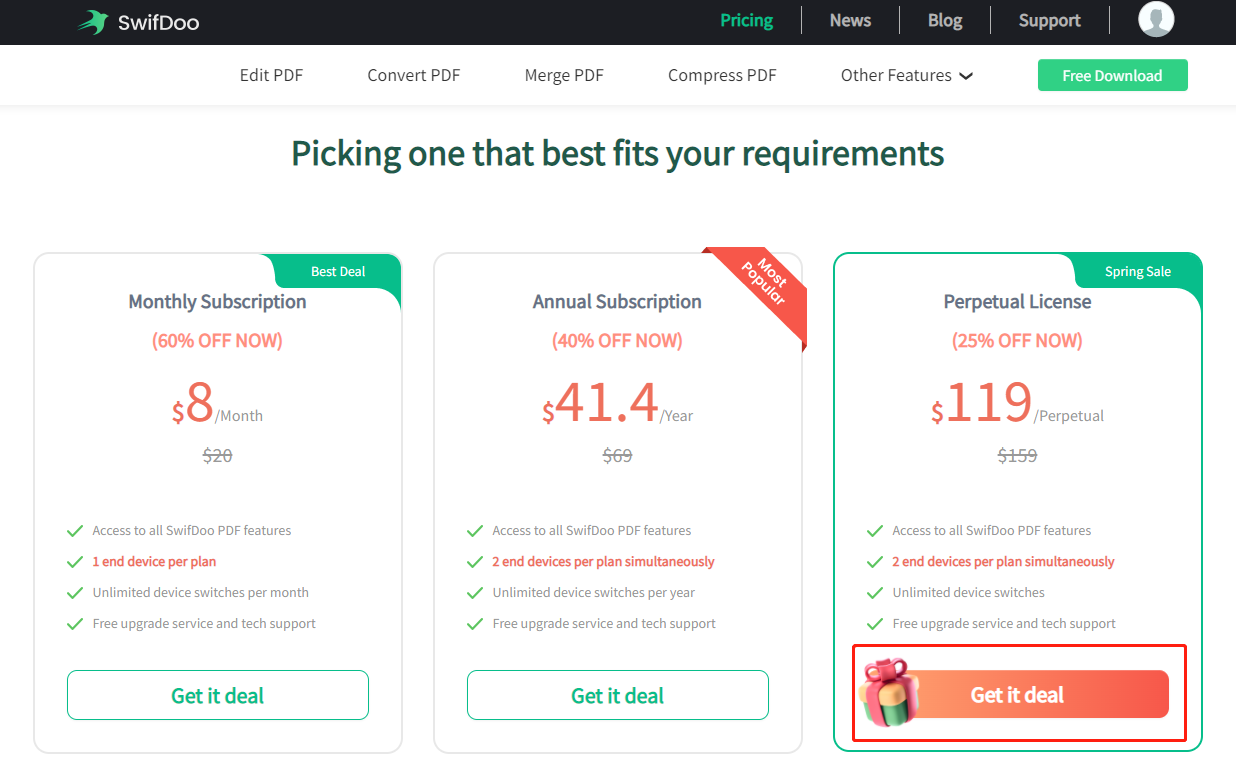Screen dimensions: 1236x767
Task: Open the user profile avatar
Action: point(1156,19)
